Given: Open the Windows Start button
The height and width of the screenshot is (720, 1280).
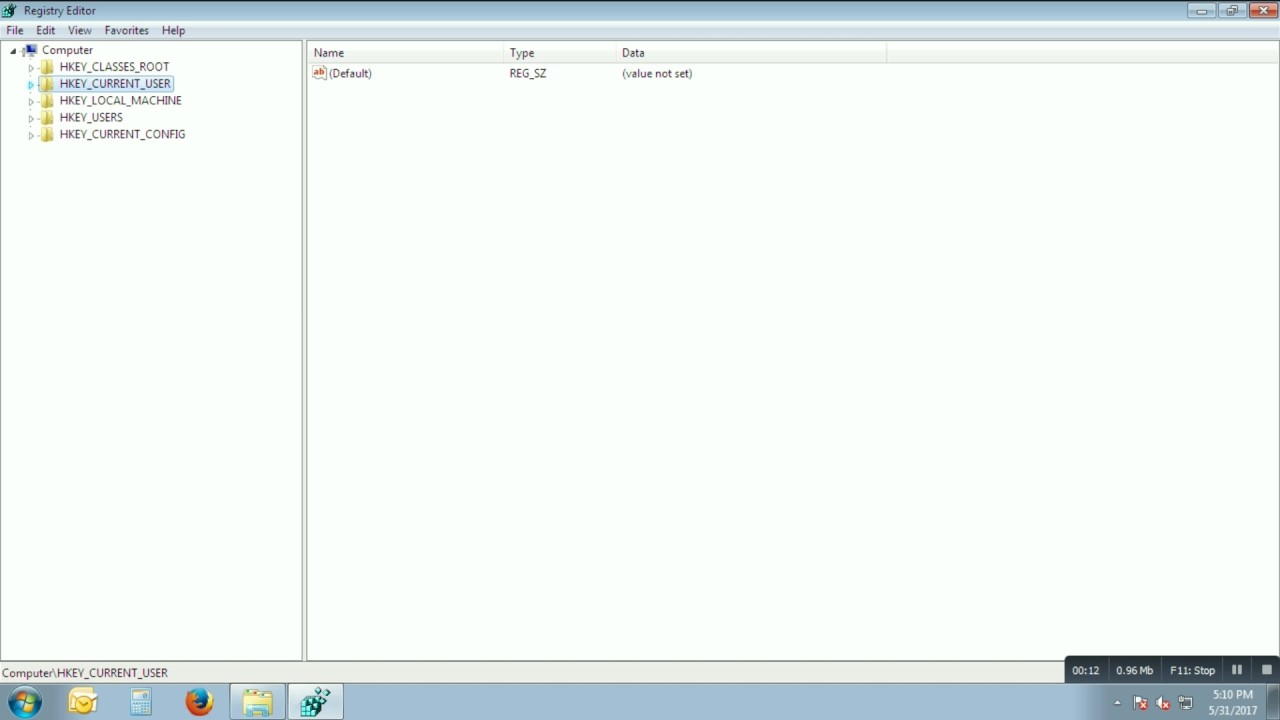Looking at the screenshot, I should click(25, 702).
